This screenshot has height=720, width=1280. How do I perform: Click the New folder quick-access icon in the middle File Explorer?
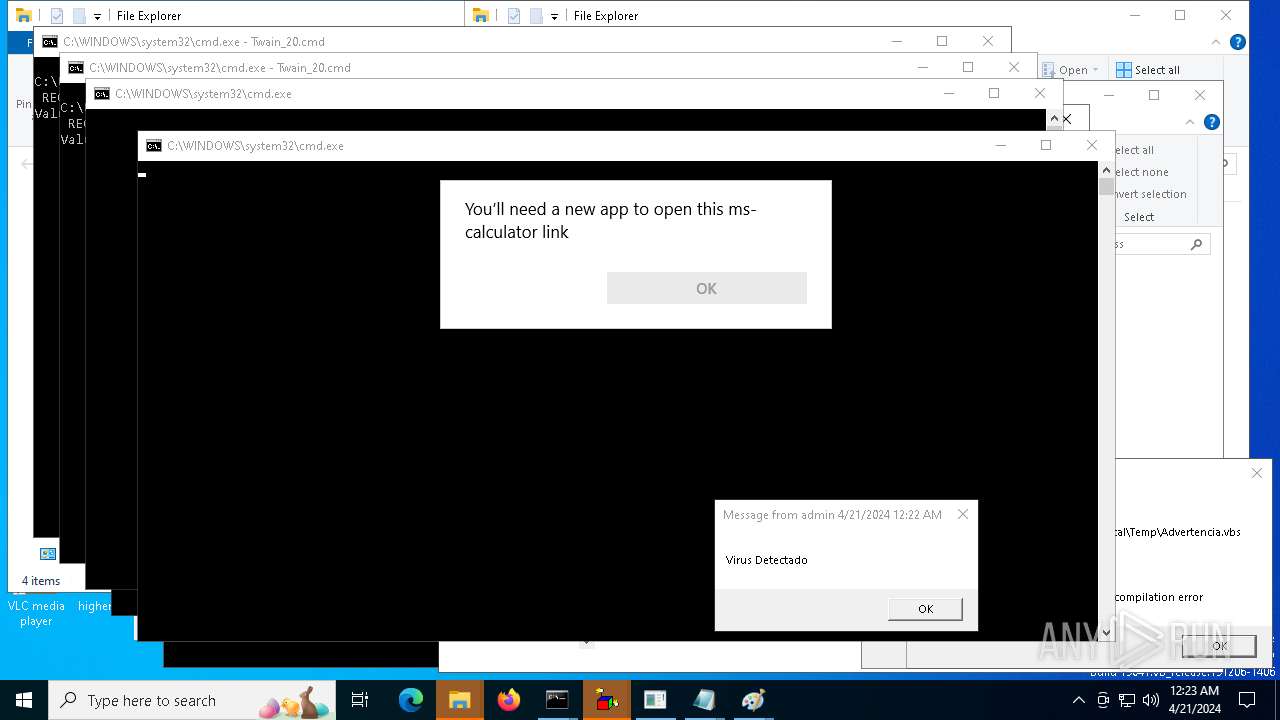point(536,16)
